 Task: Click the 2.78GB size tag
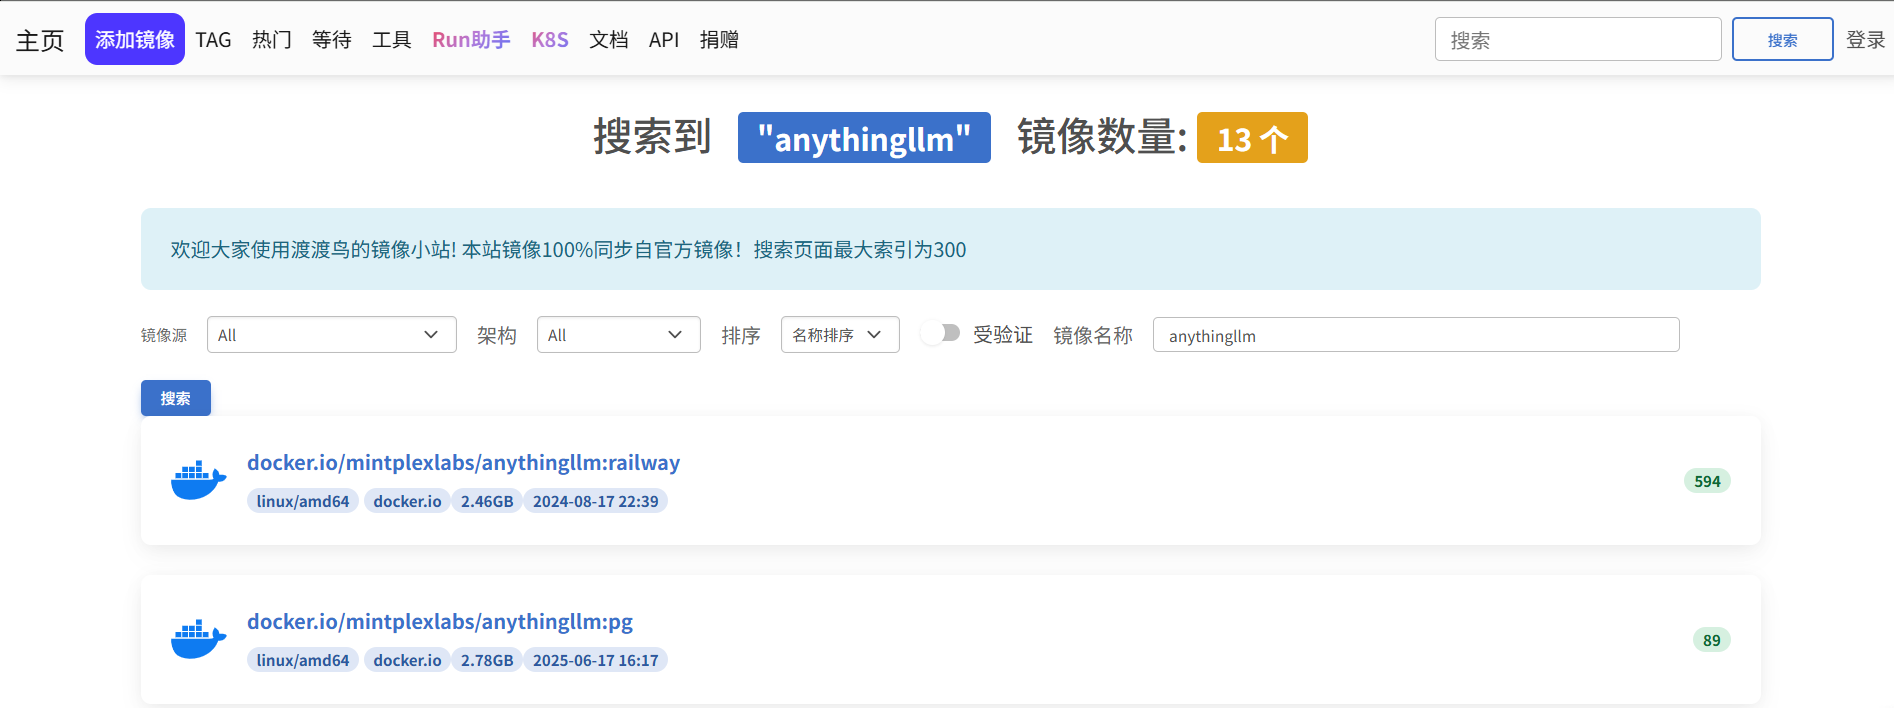coord(487,660)
